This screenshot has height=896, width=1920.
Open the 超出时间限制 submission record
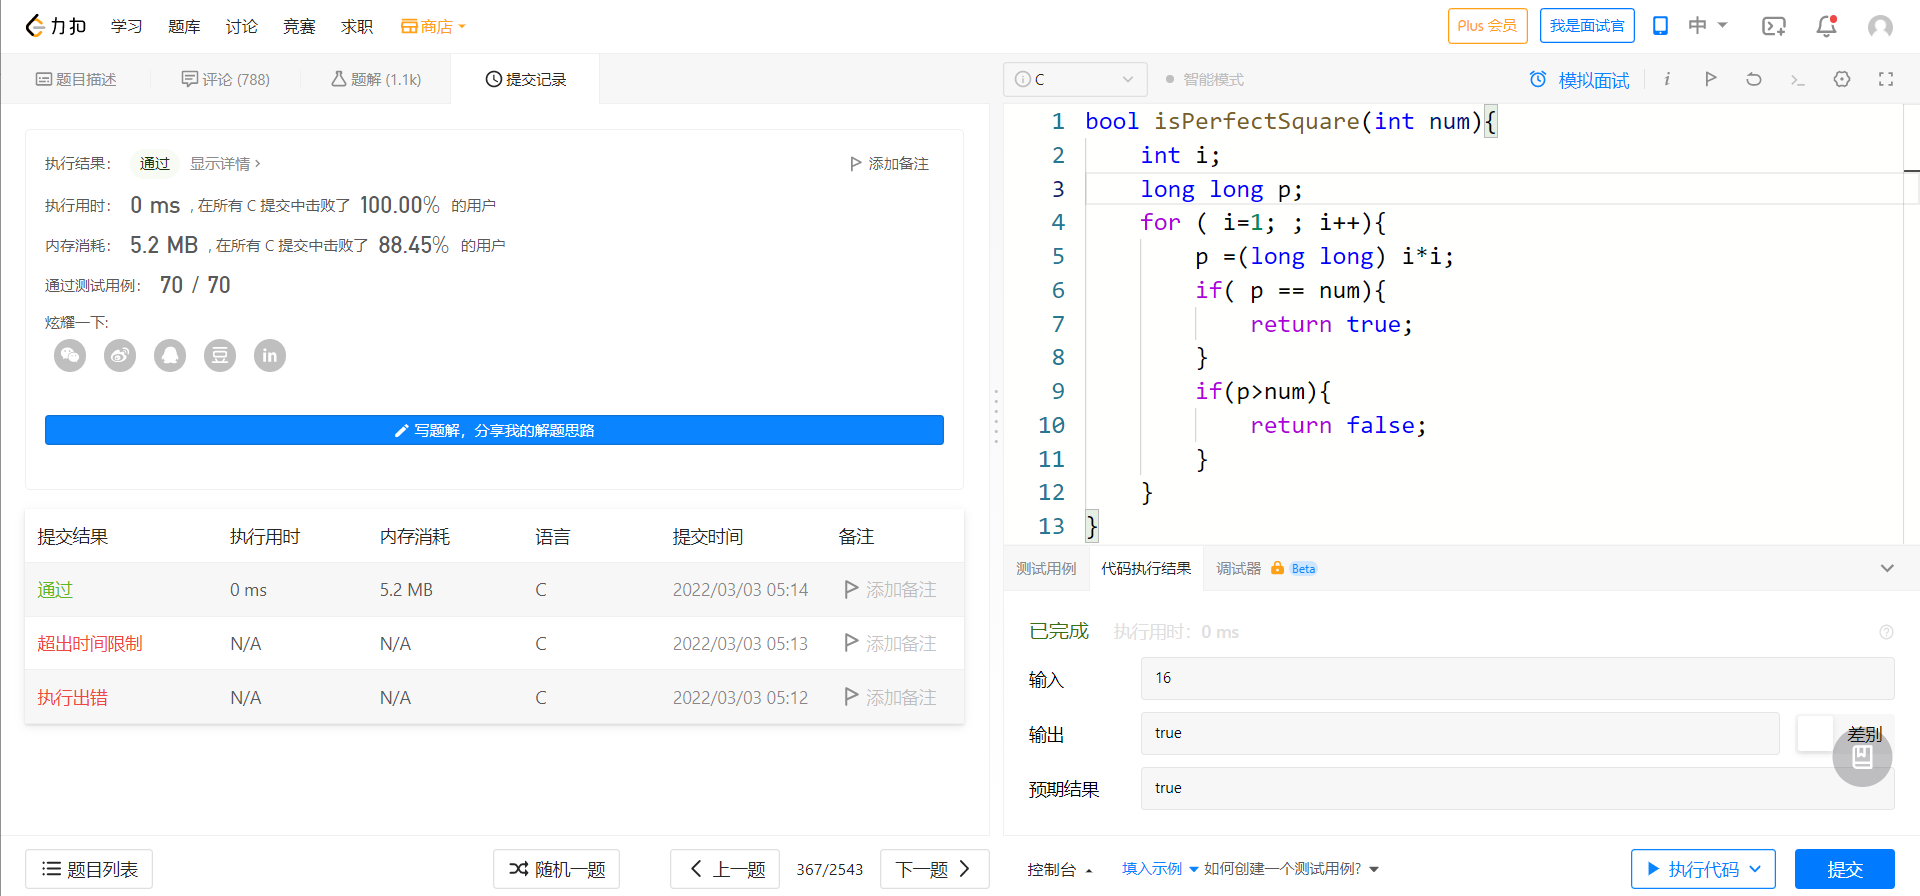(x=90, y=643)
